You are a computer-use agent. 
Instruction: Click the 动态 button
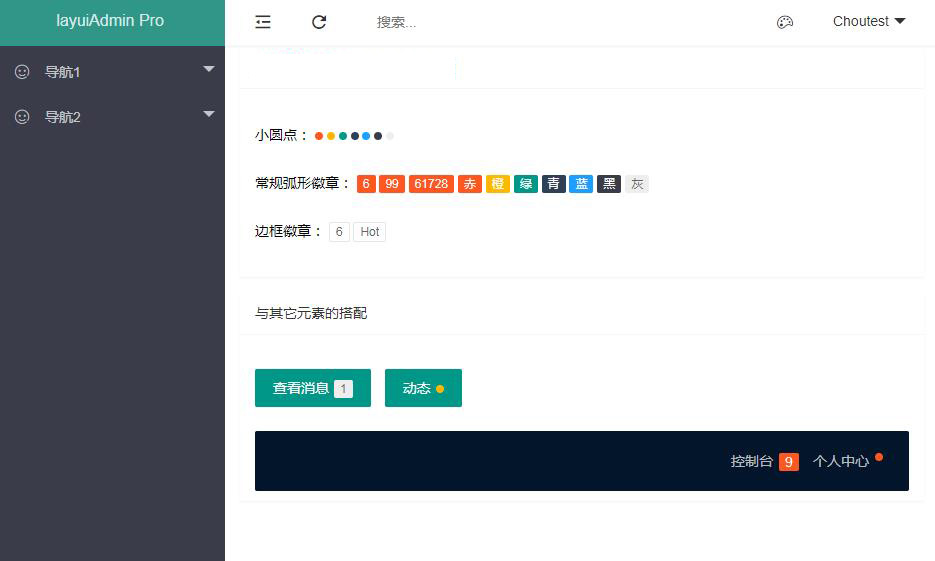pyautogui.click(x=423, y=388)
